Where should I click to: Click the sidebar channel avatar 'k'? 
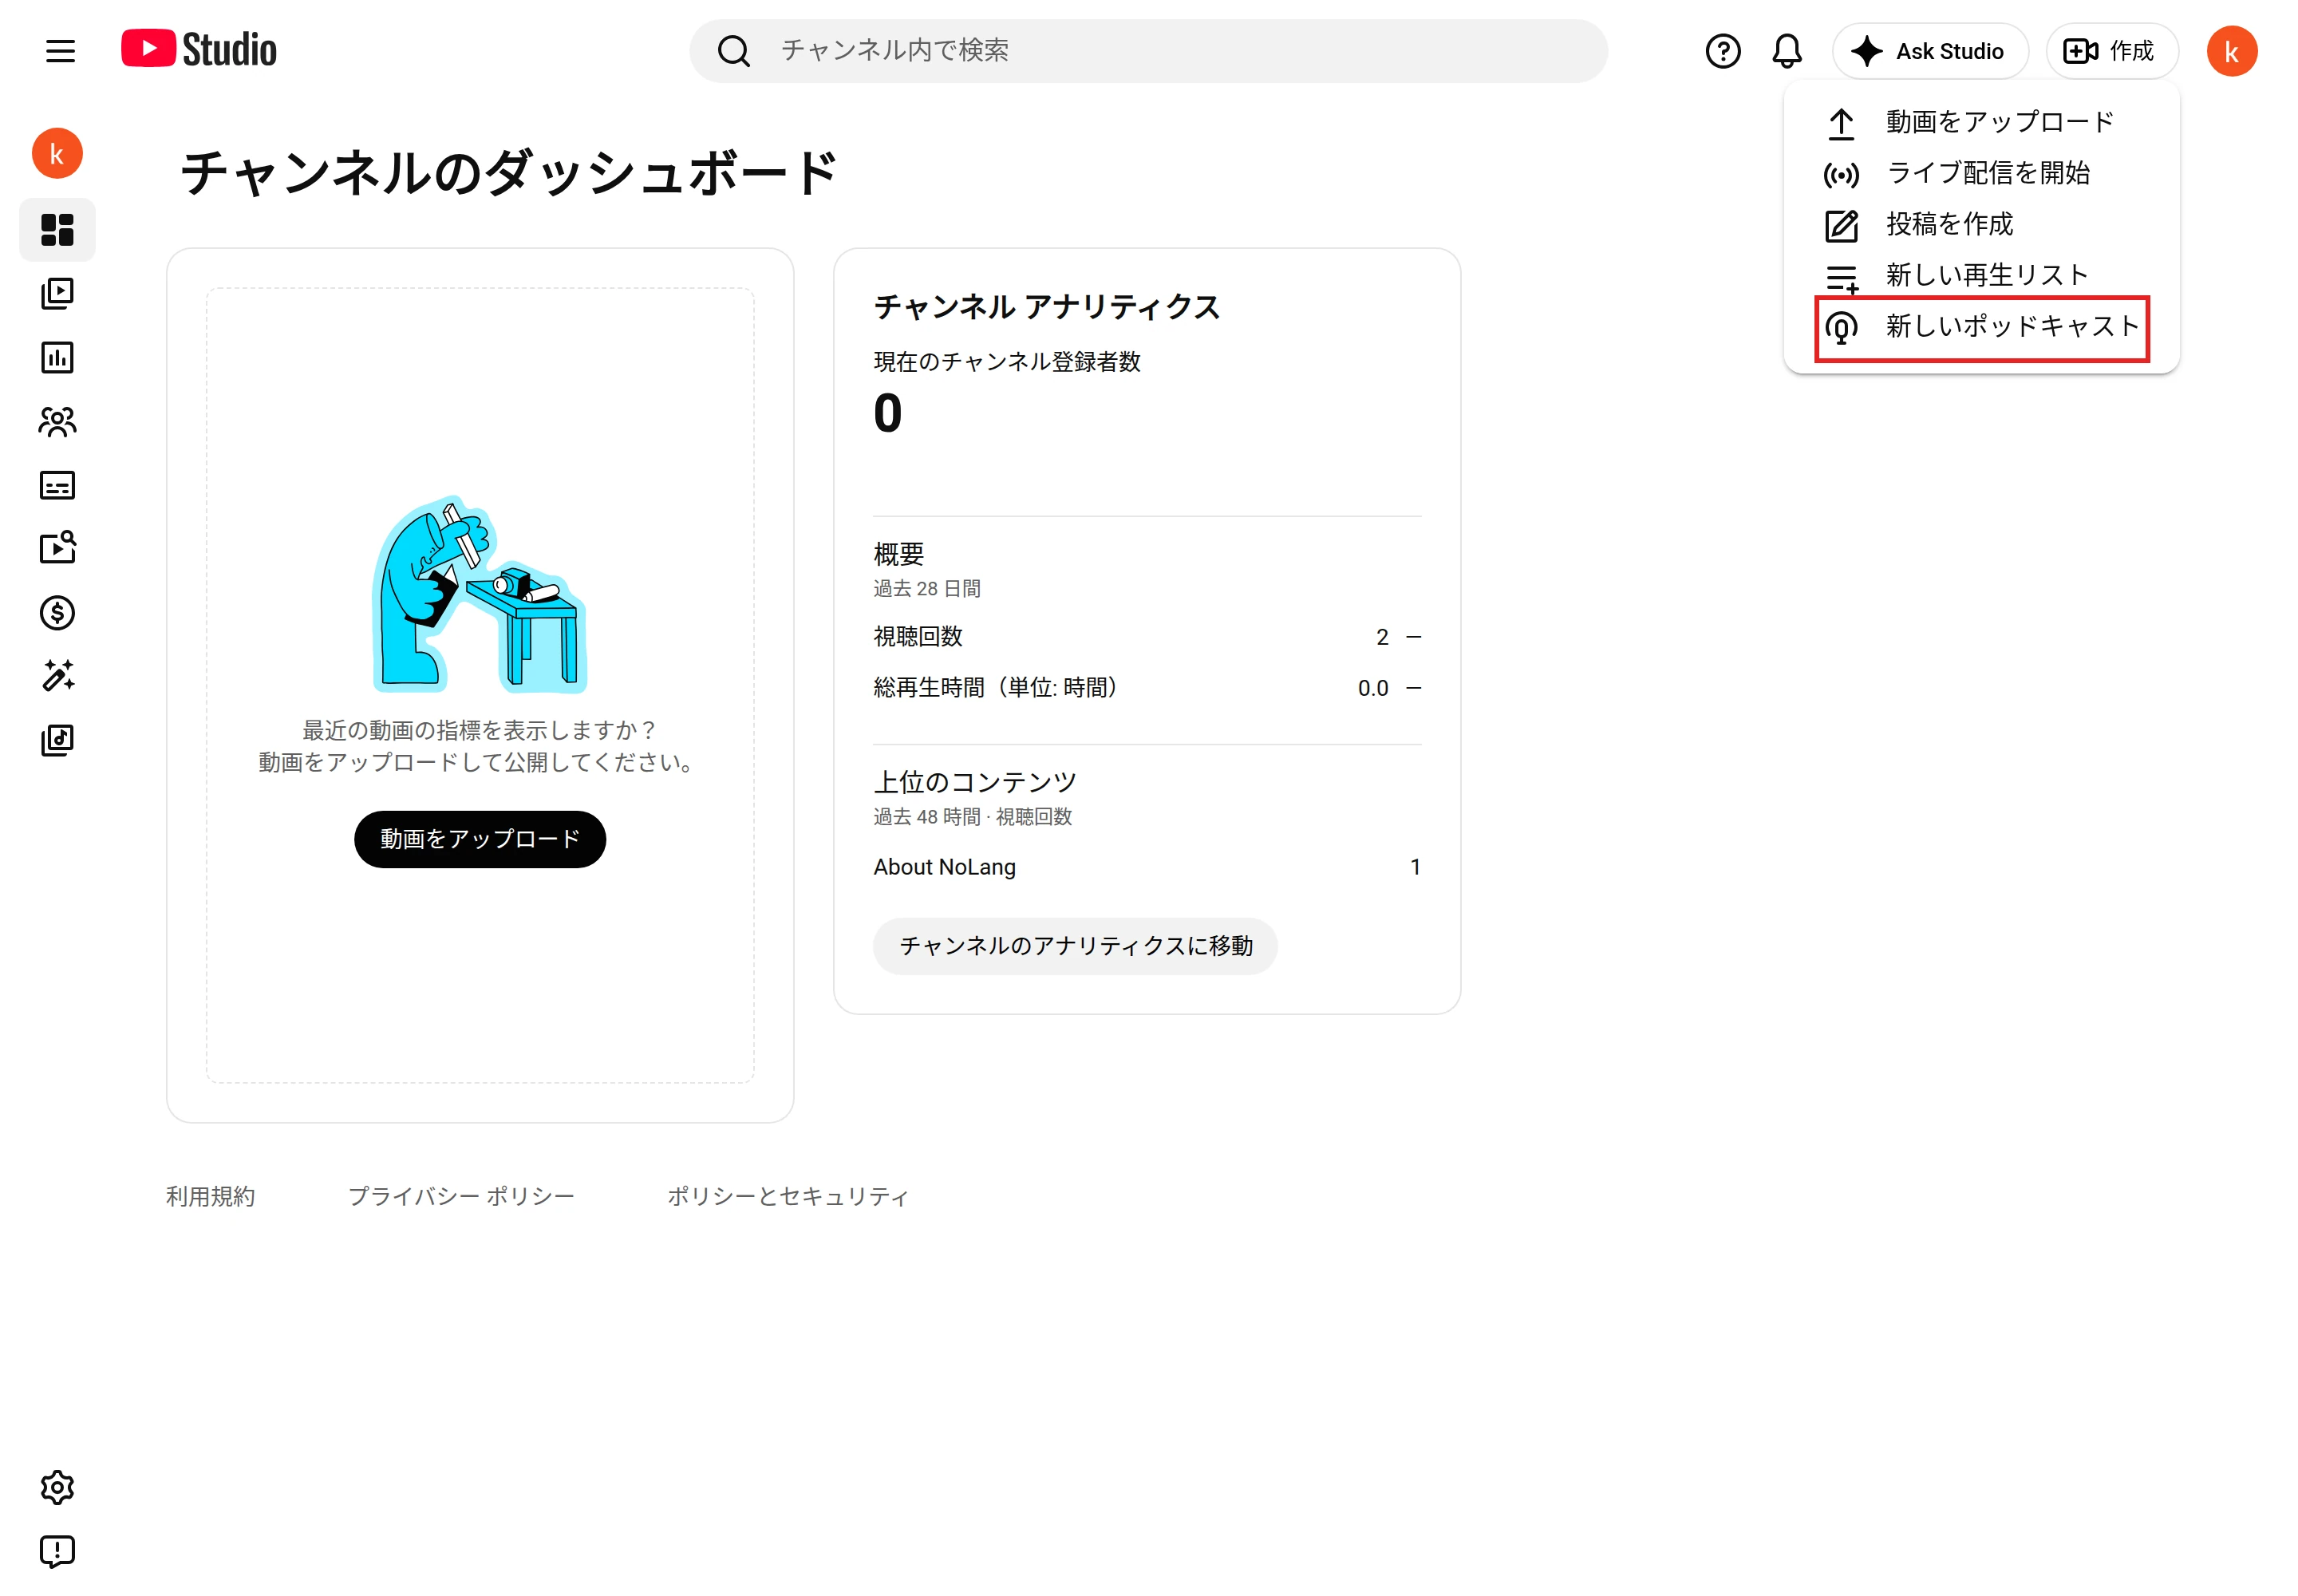coord(57,153)
